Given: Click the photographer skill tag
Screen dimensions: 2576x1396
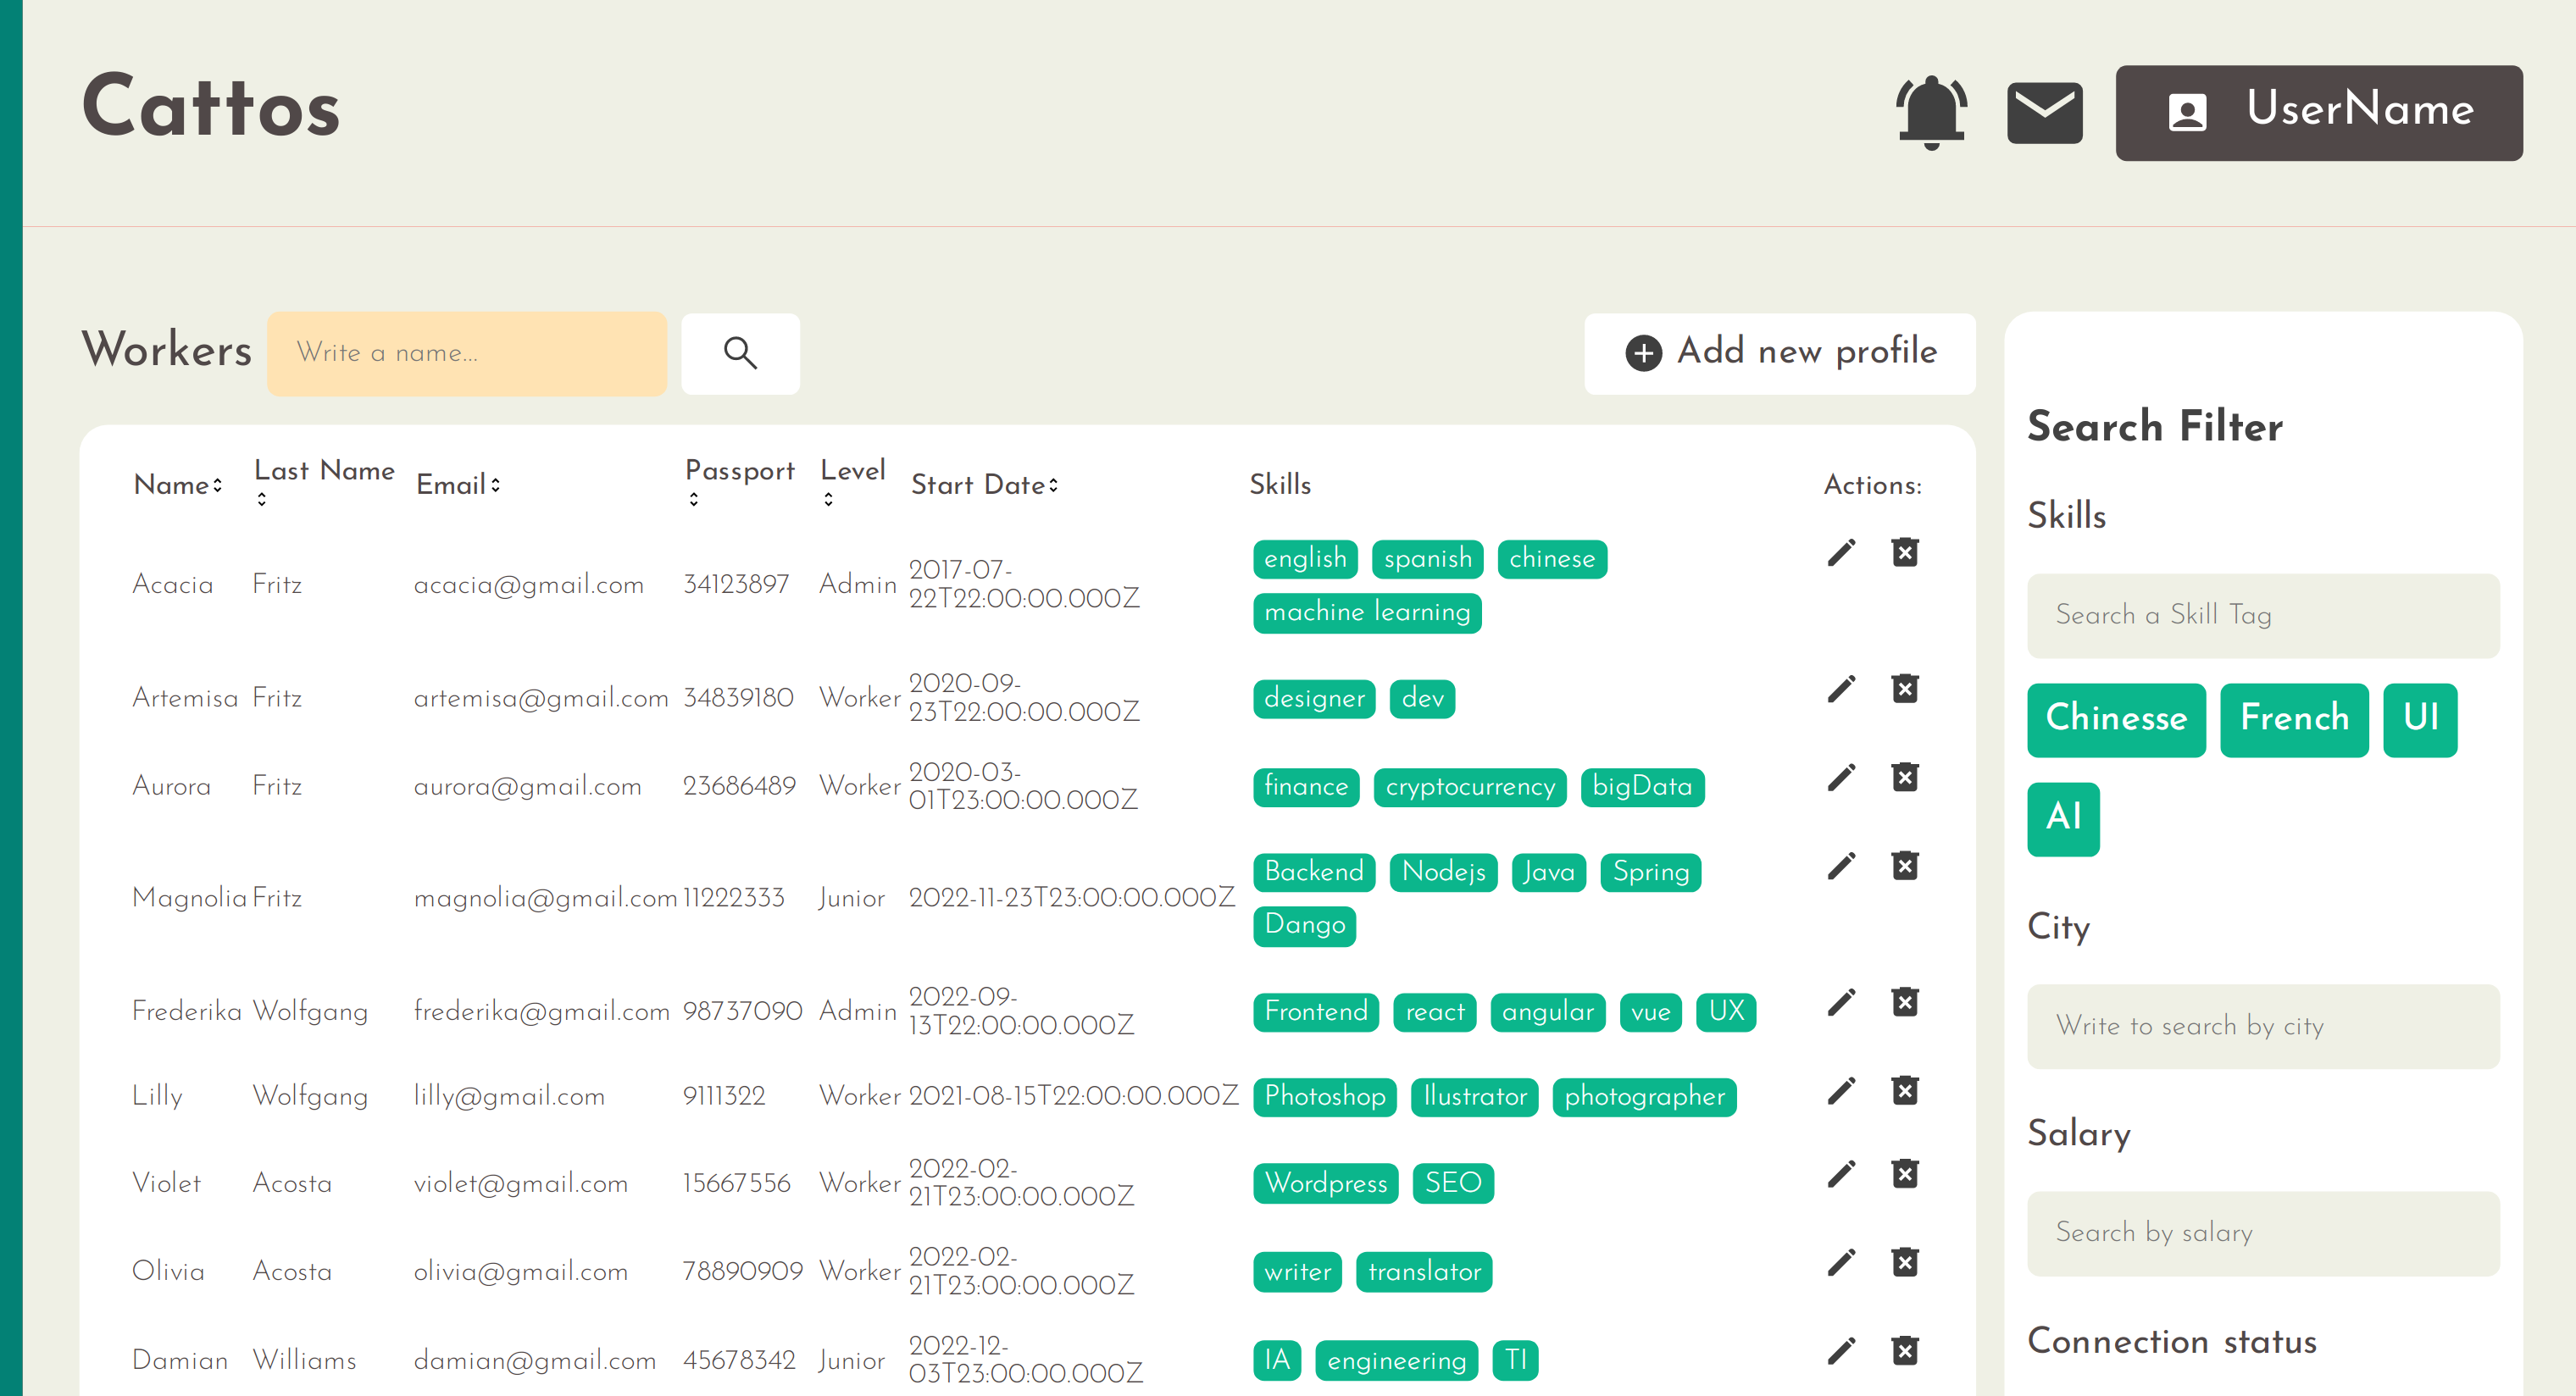Looking at the screenshot, I should coord(1644,1097).
